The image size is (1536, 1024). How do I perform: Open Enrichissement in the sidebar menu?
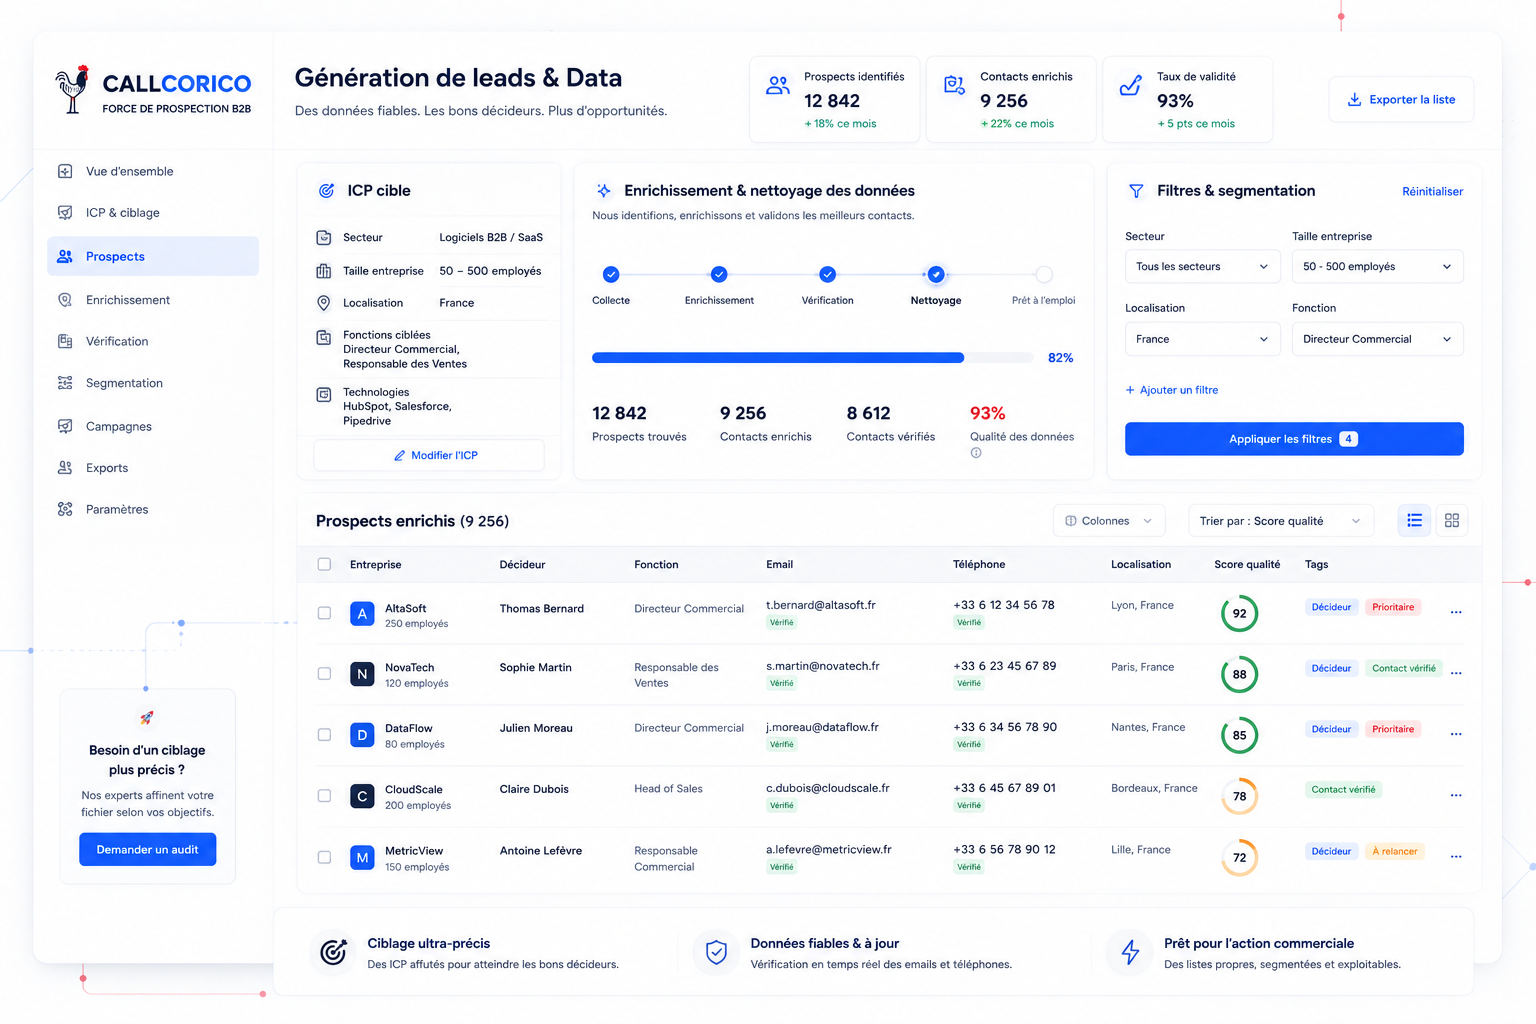point(153,300)
